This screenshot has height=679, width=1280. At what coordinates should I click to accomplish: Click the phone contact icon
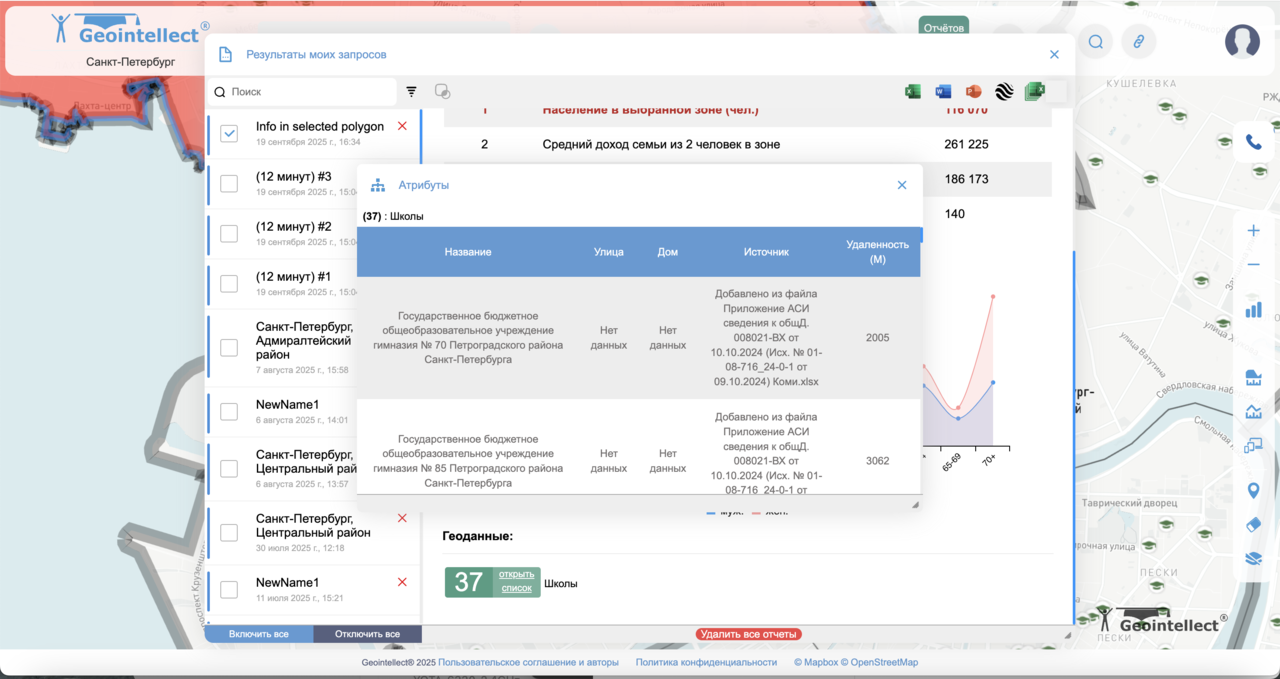(x=1253, y=142)
